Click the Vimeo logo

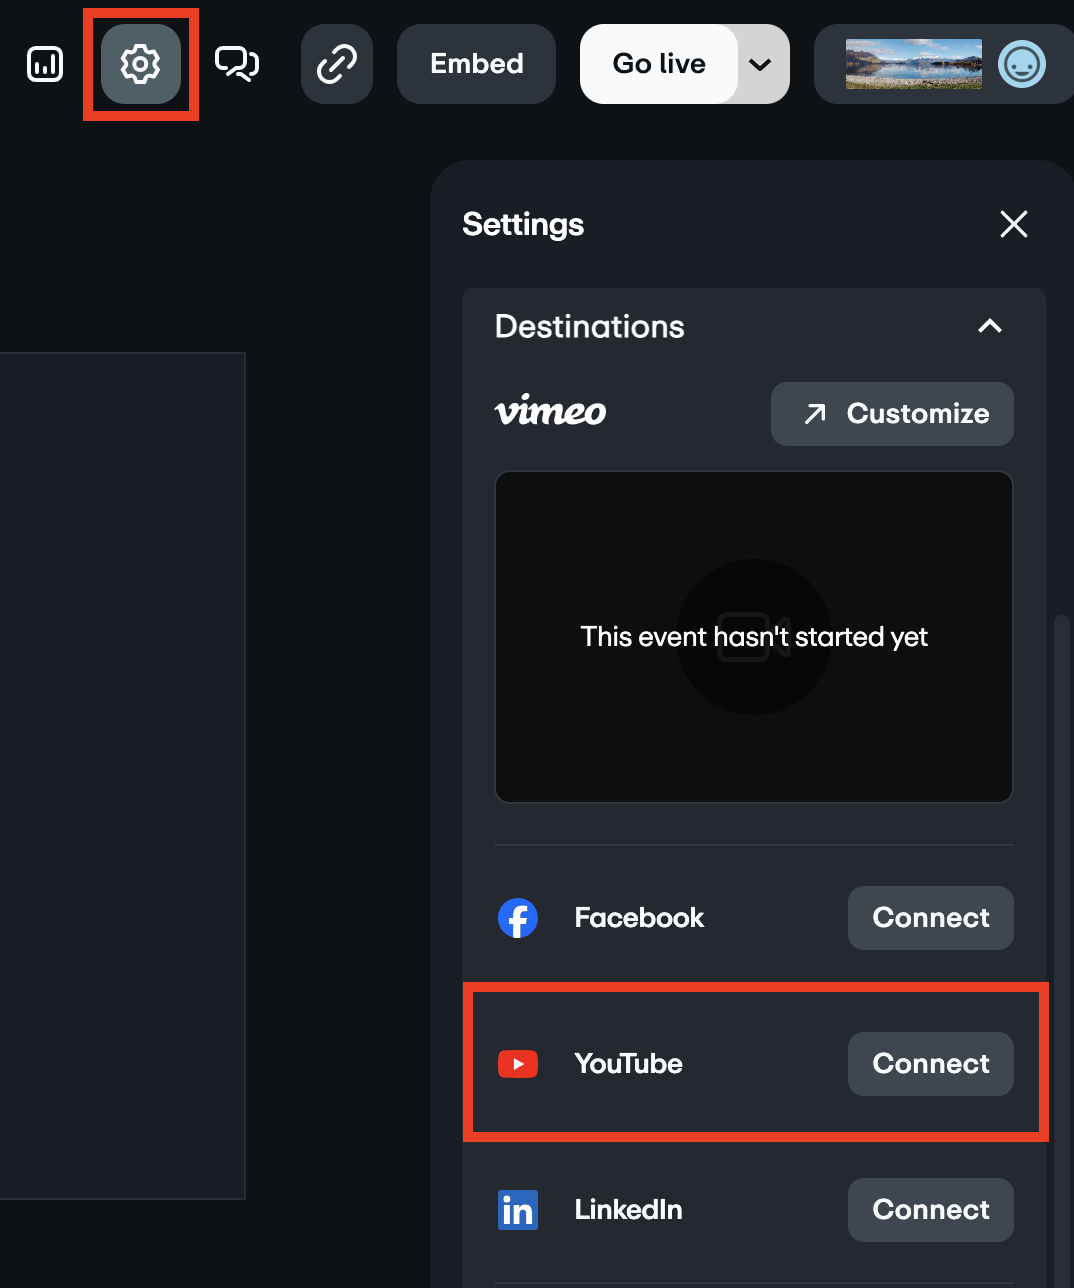[x=550, y=411]
